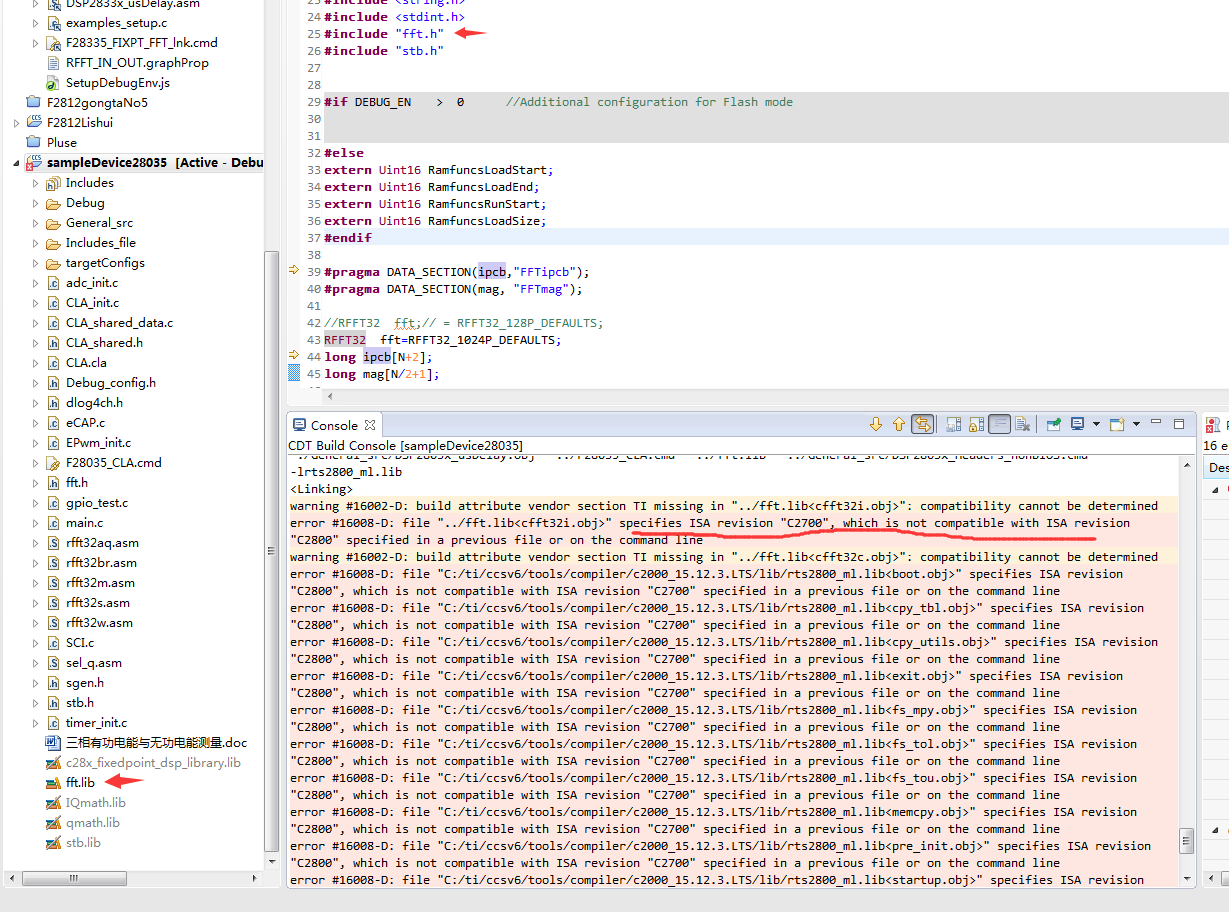Select eCAP.c file

click(84, 422)
